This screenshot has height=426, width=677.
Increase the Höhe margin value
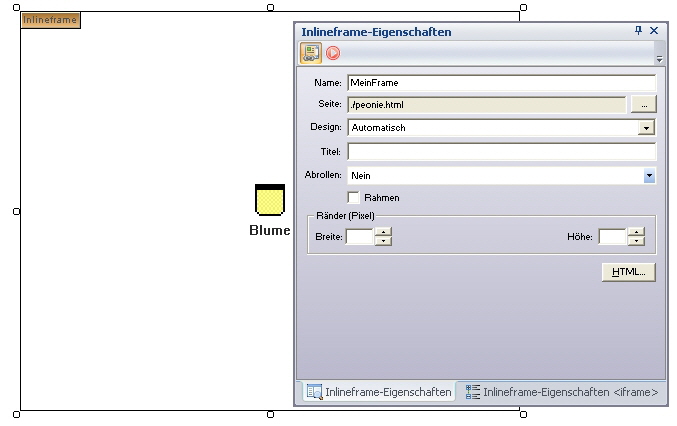coord(636,232)
